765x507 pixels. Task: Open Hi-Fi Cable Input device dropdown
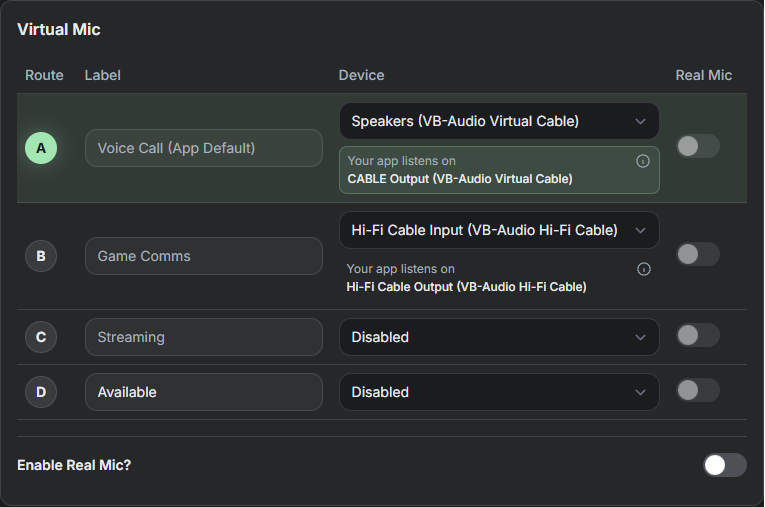(499, 230)
